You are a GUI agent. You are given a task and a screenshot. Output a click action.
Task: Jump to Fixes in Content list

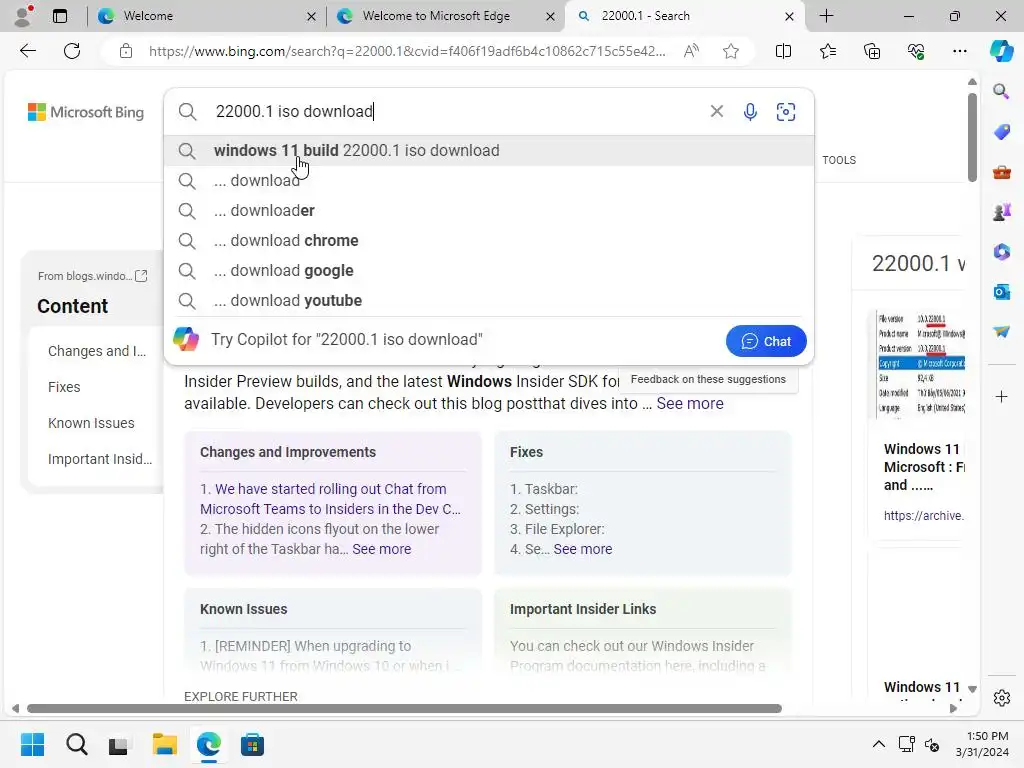(64, 387)
